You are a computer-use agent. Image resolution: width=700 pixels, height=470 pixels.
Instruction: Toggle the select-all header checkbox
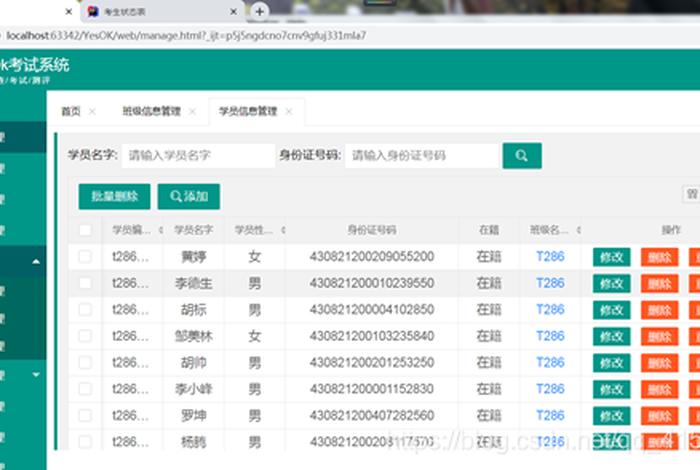85,230
